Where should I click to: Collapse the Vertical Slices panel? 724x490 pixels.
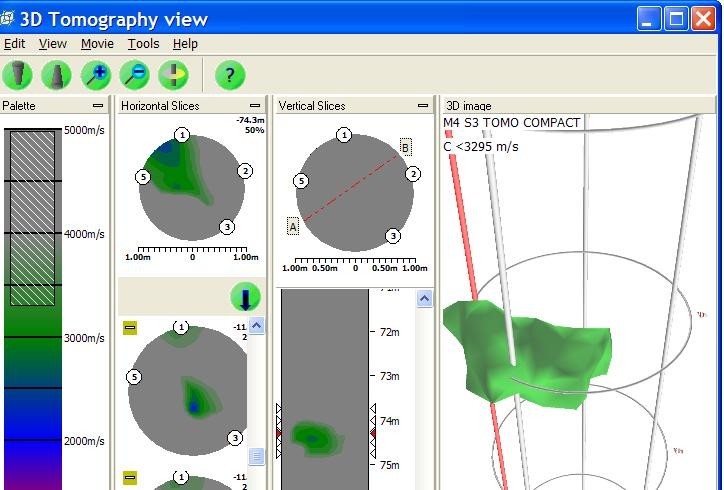[x=423, y=105]
